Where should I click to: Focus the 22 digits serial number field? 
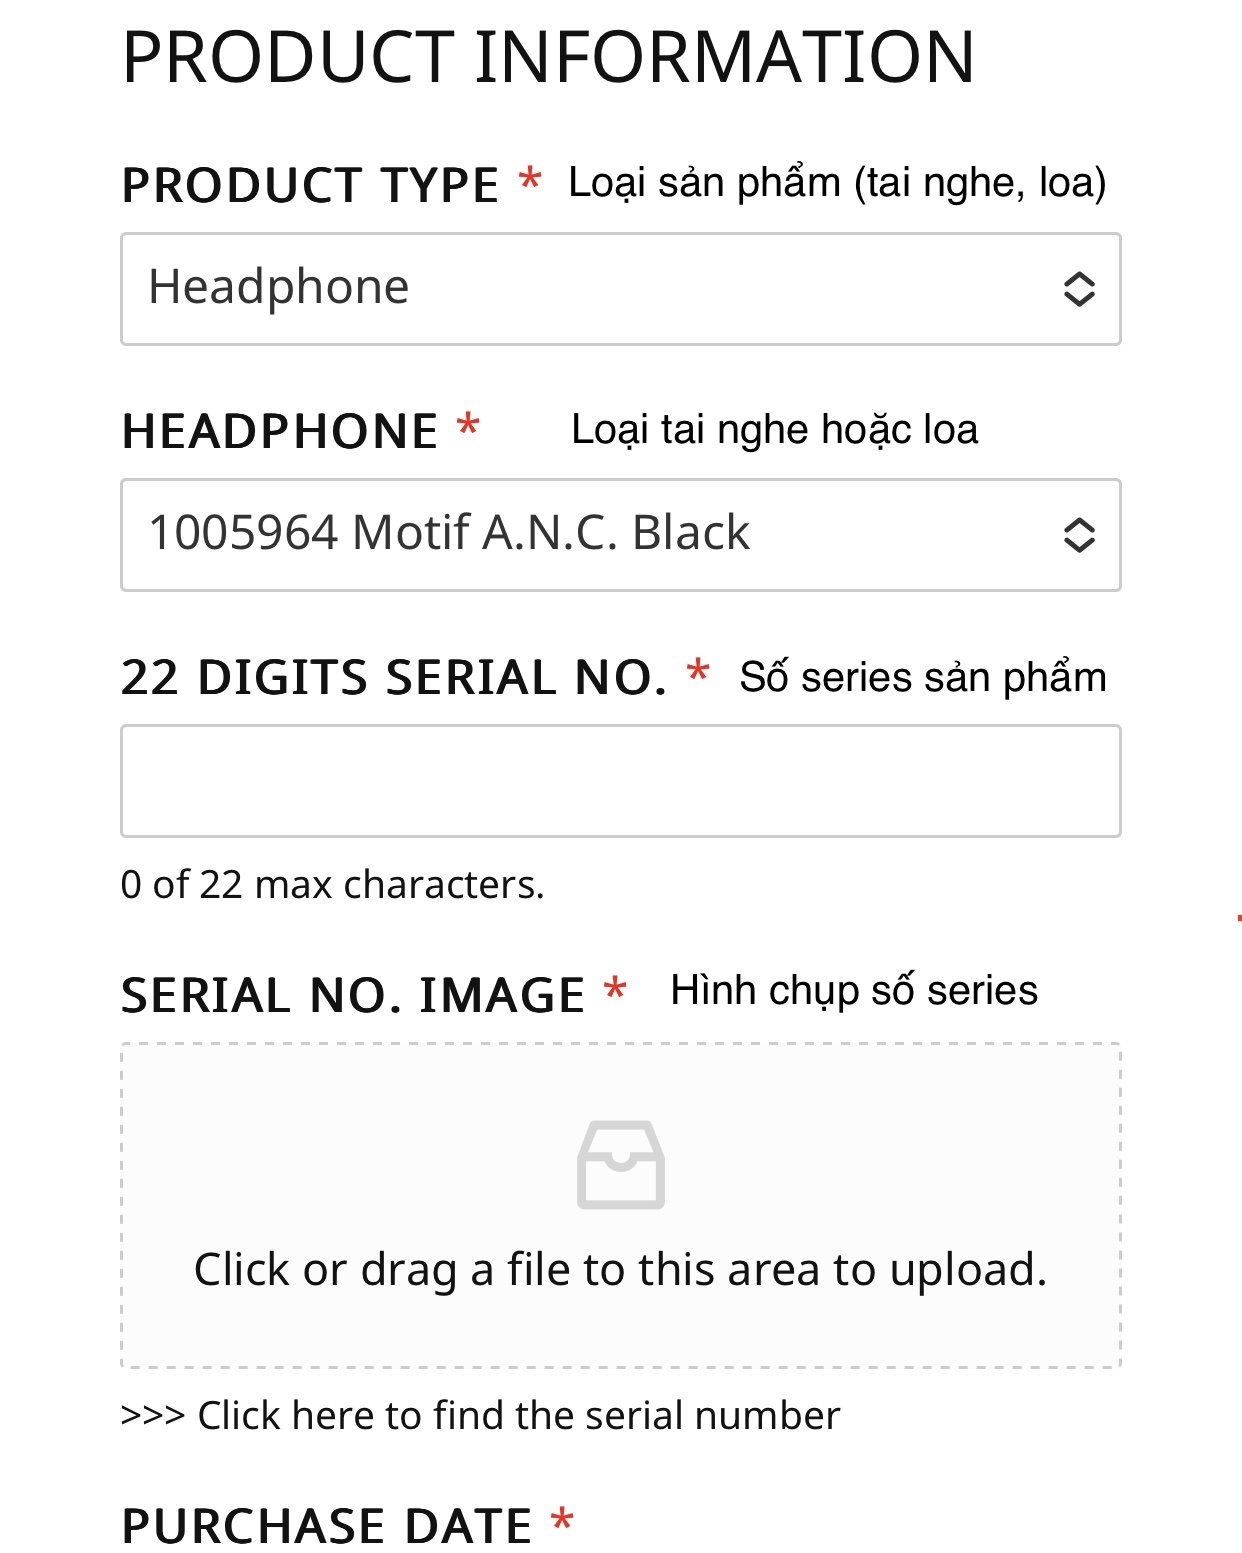(x=620, y=781)
